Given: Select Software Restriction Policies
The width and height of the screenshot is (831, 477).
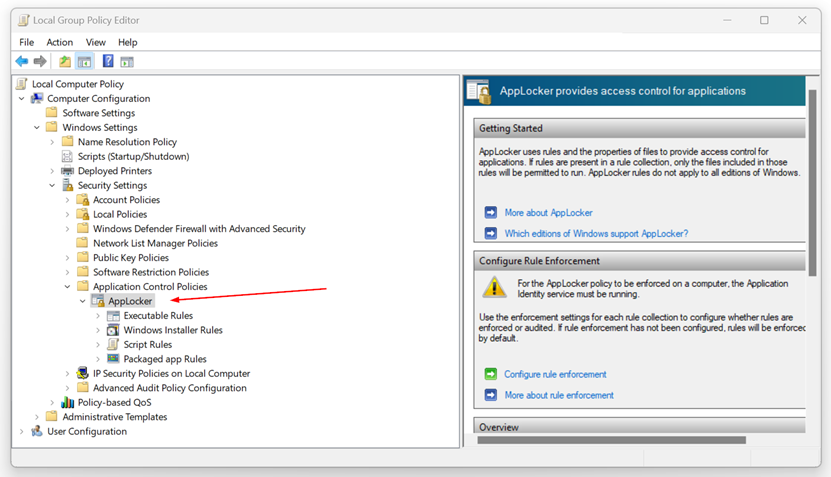Looking at the screenshot, I should [x=151, y=272].
